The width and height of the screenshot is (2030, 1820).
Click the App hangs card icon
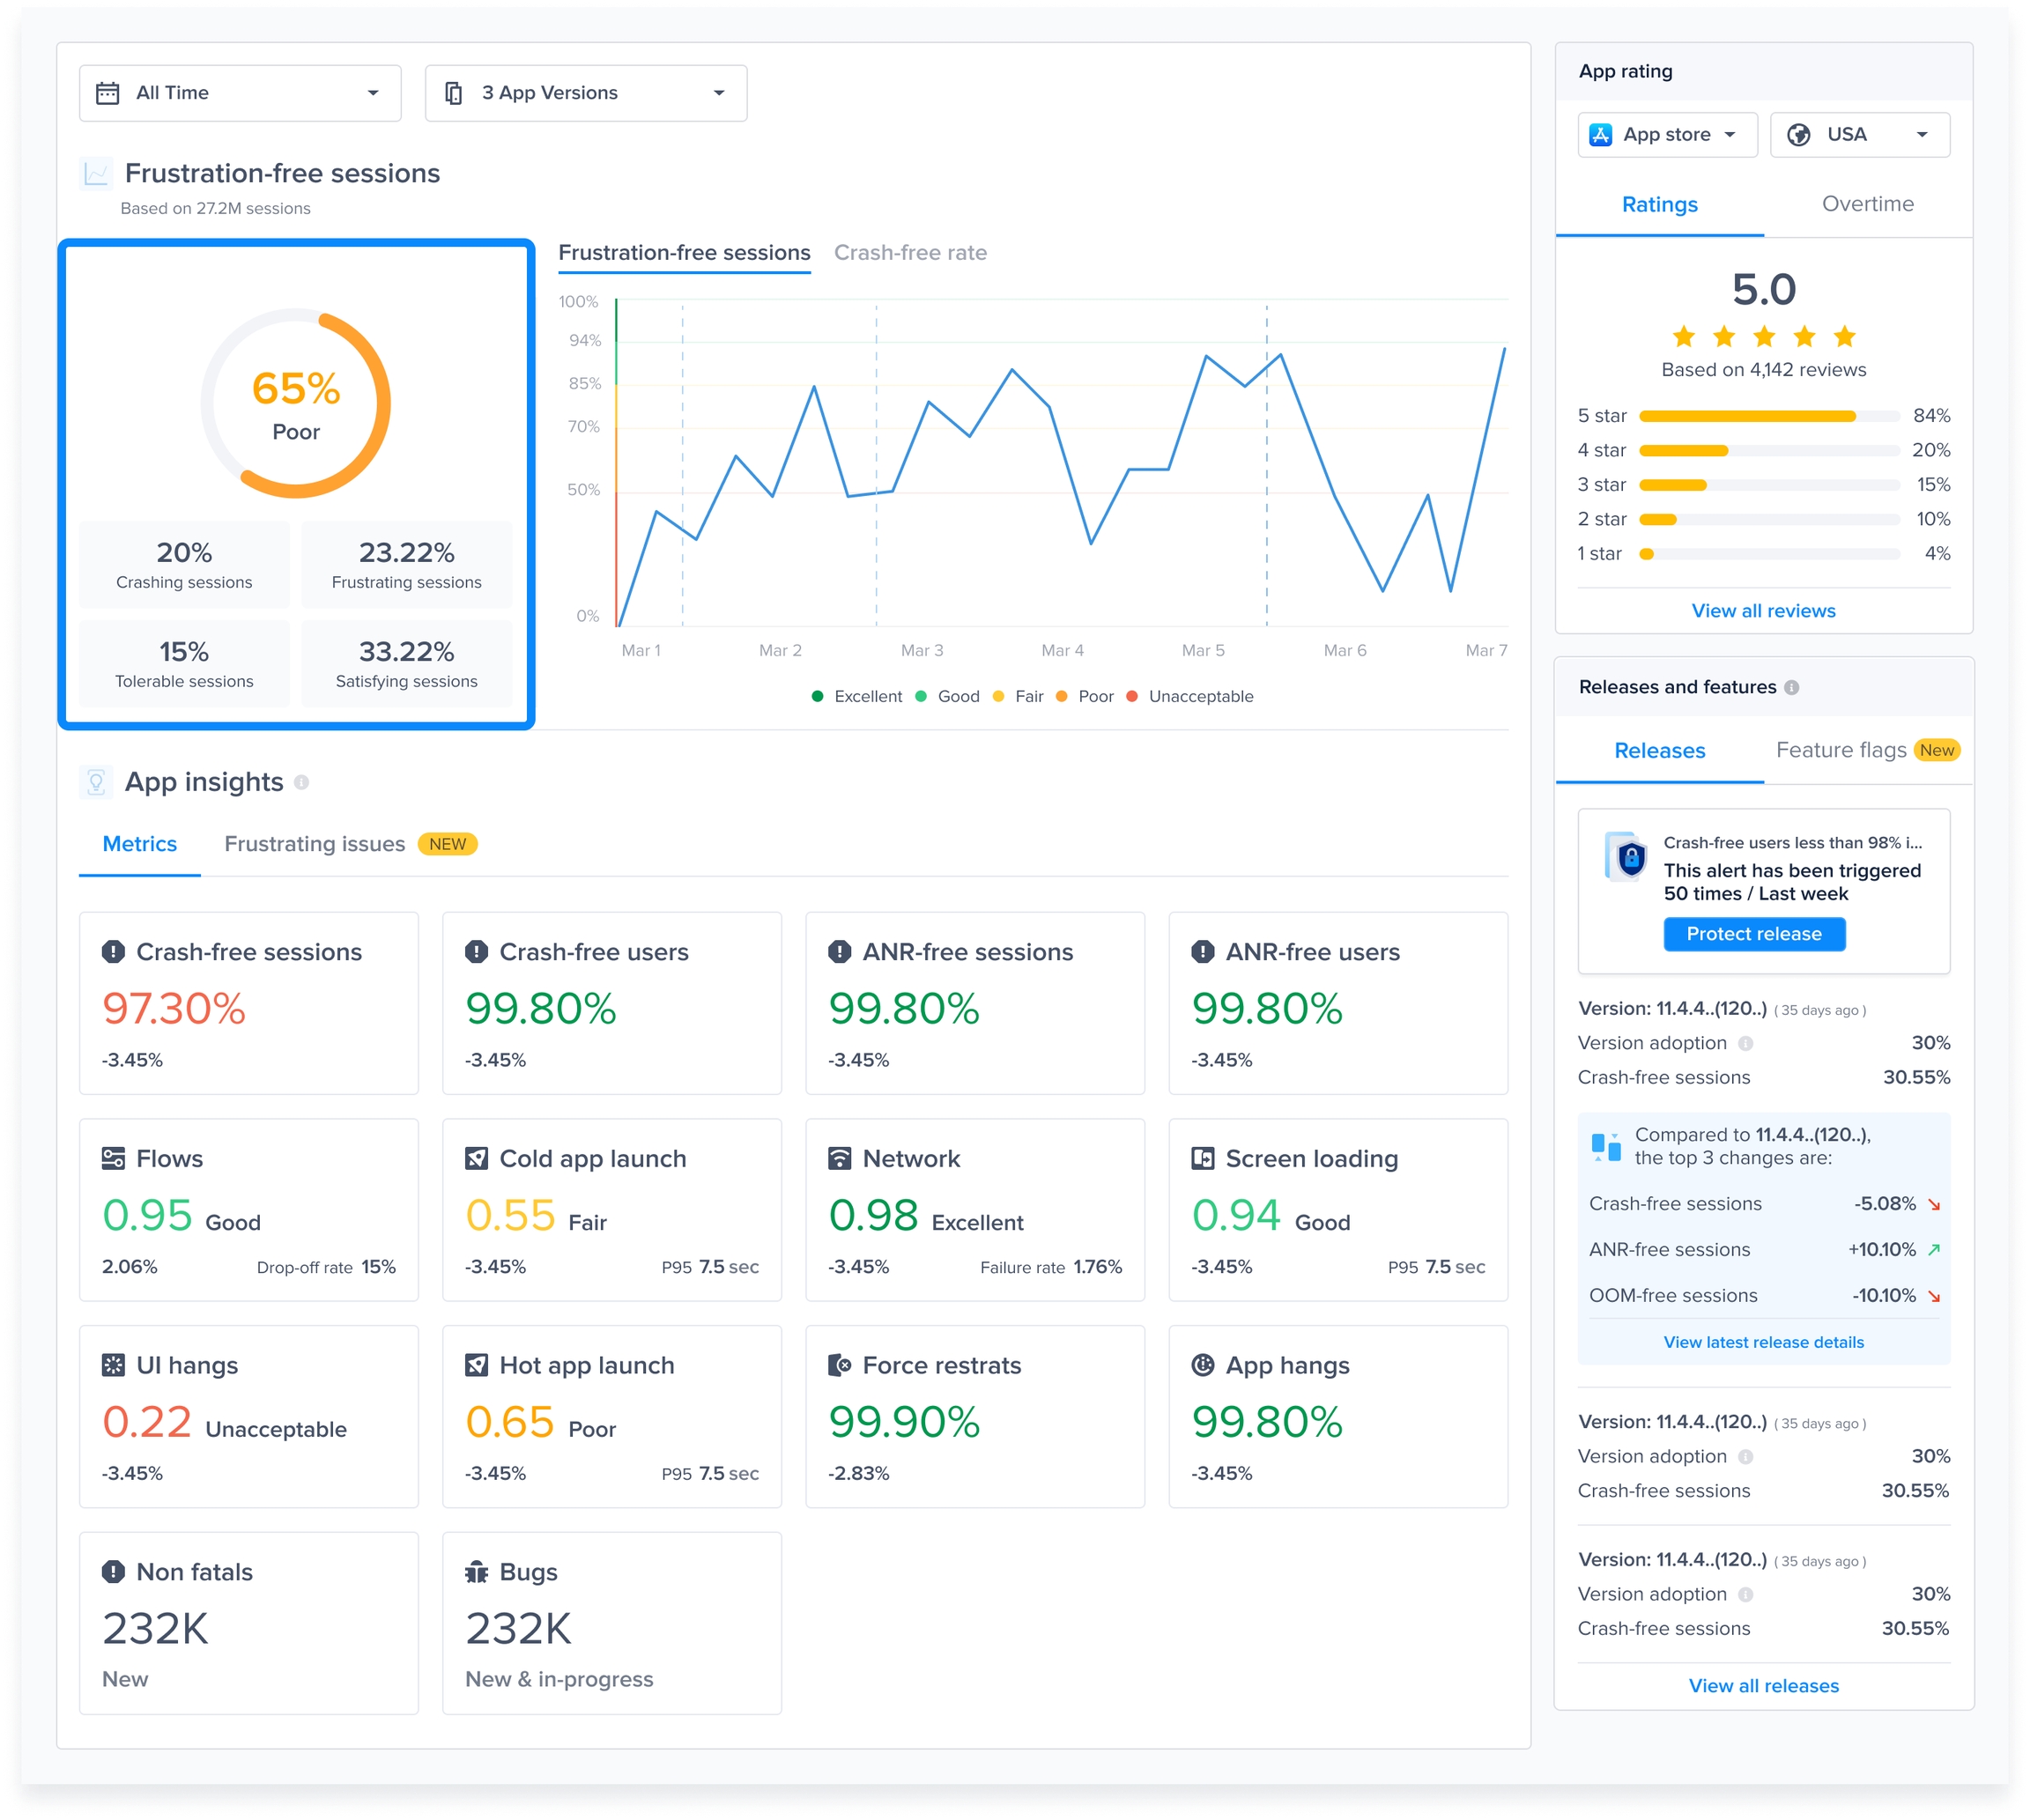tap(1203, 1365)
